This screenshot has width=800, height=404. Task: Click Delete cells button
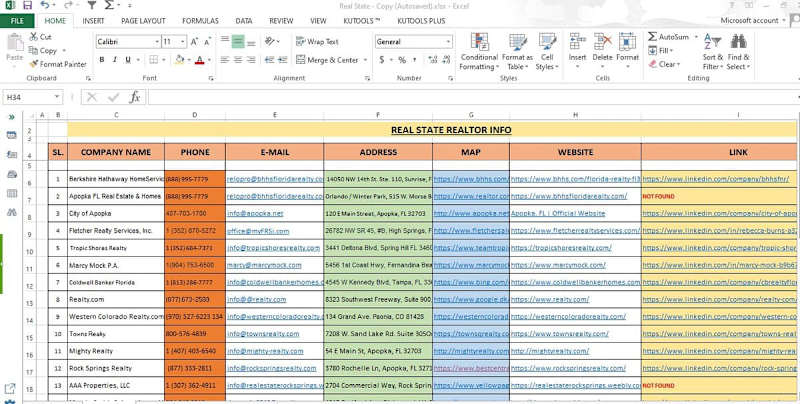pos(603,52)
